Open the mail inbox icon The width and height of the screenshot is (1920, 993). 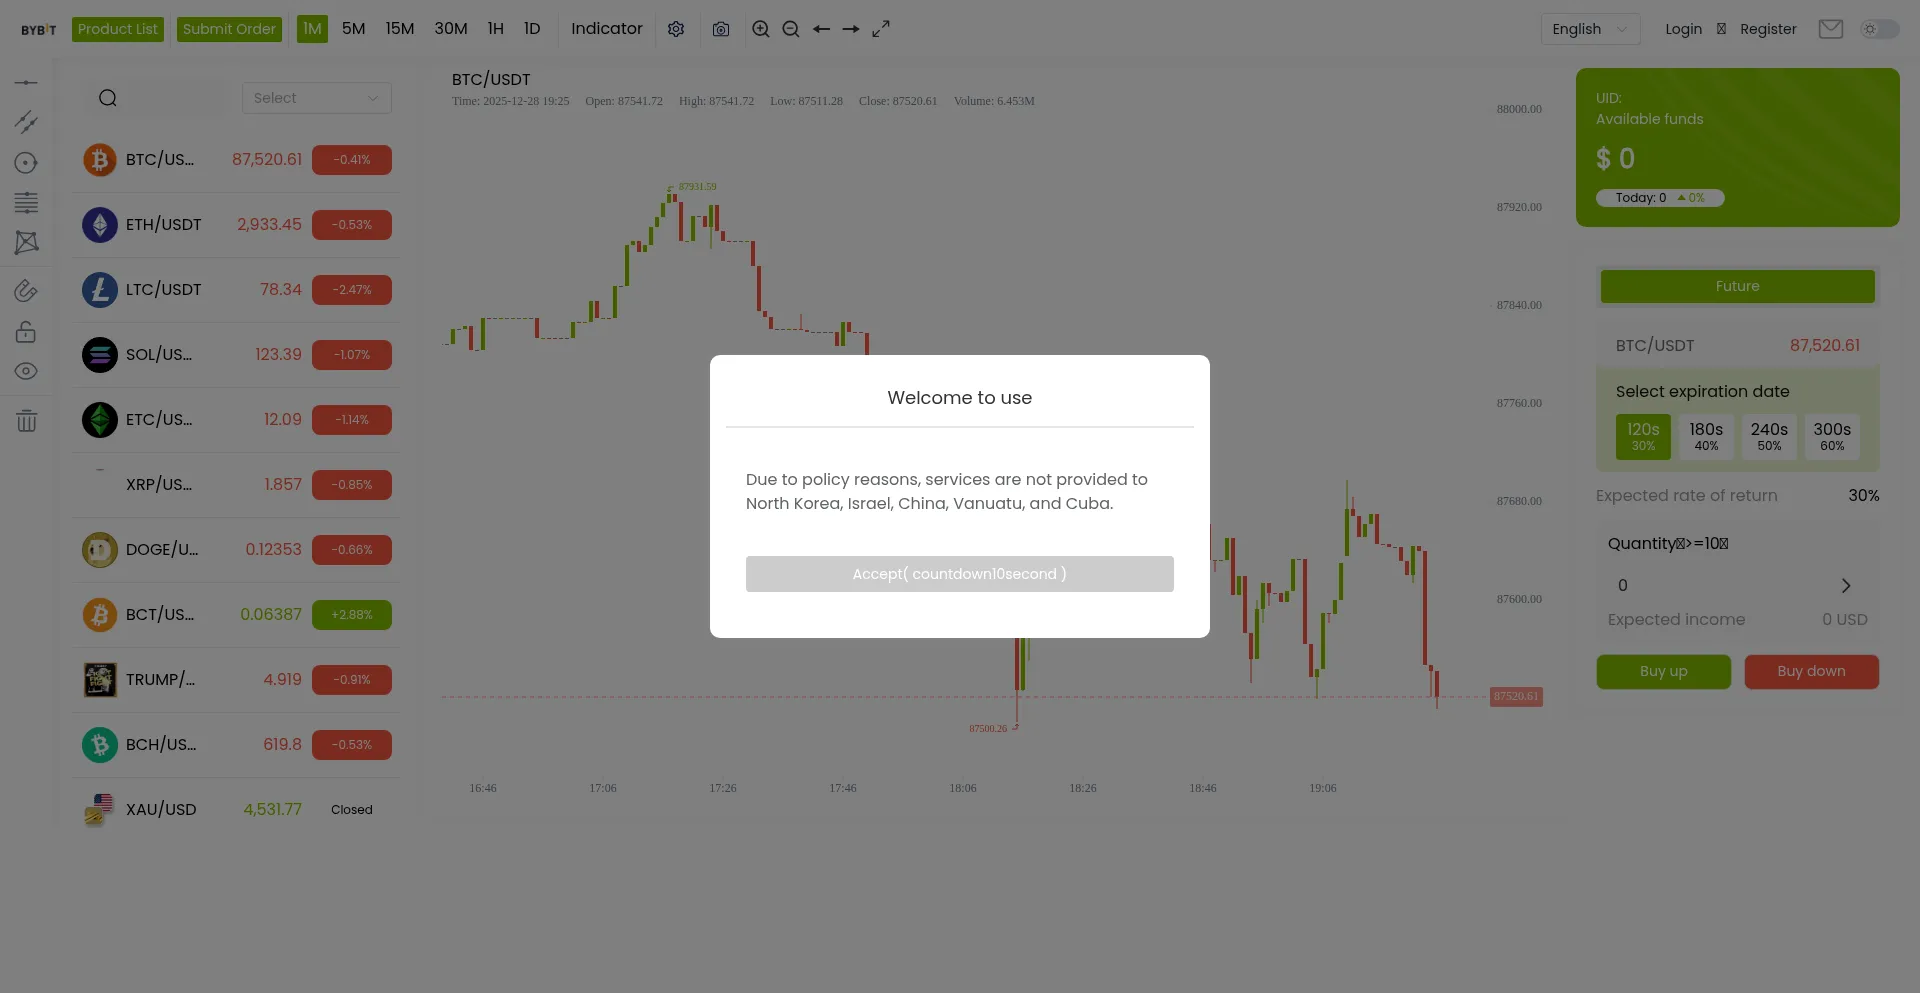coord(1831,29)
